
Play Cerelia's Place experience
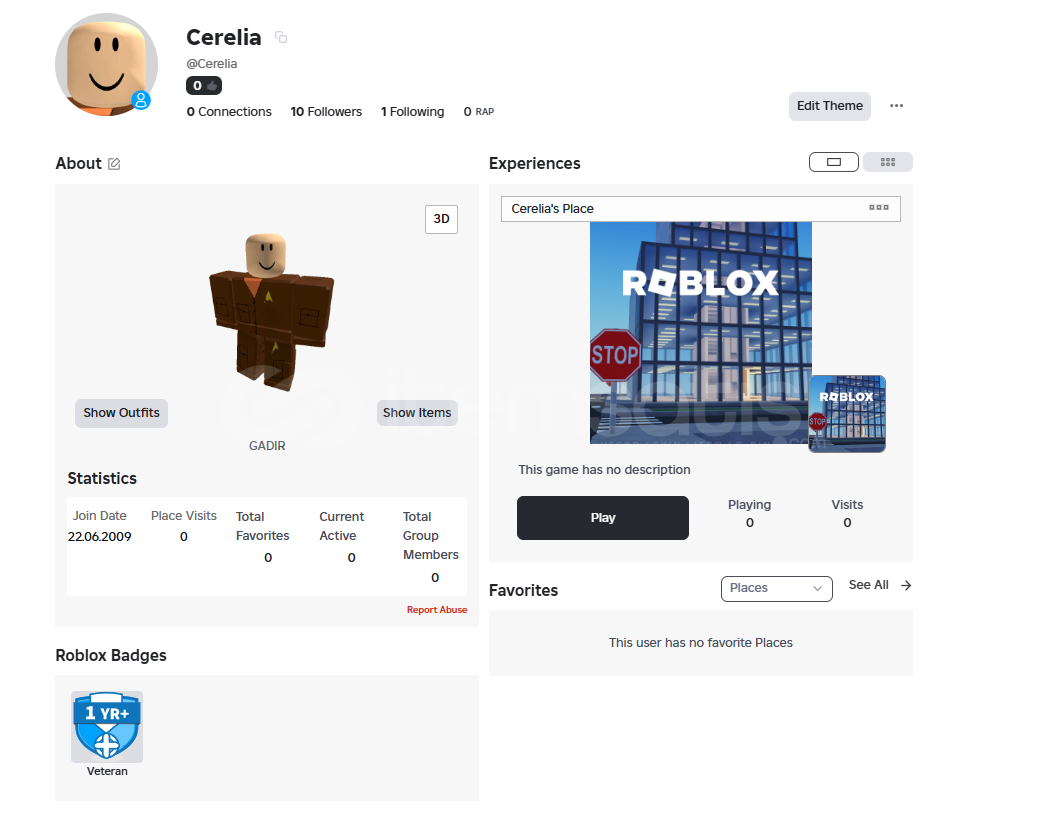(x=602, y=518)
